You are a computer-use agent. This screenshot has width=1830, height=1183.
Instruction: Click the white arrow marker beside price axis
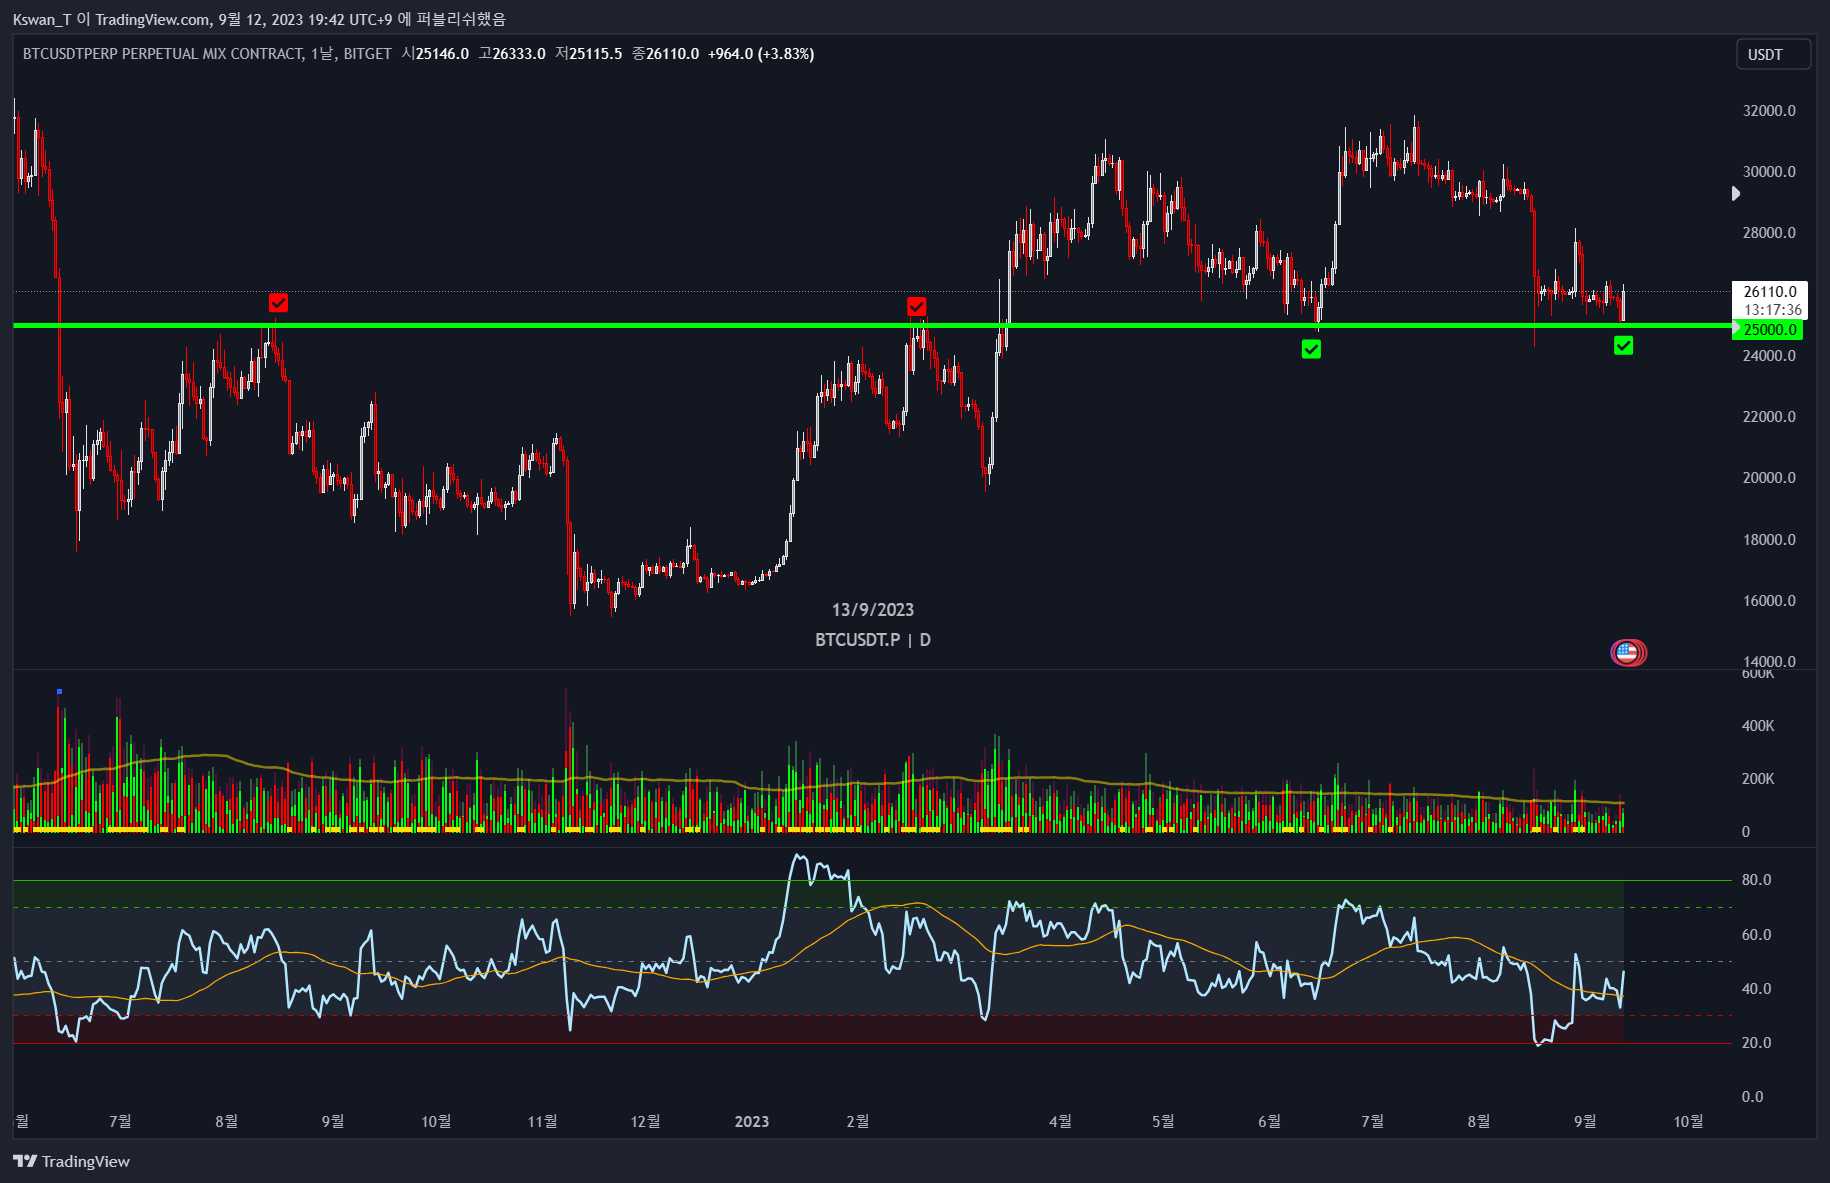[1736, 193]
